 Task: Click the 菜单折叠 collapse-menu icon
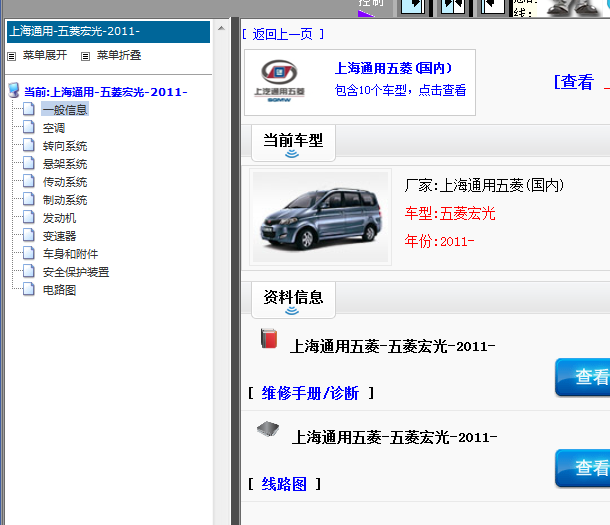click(85, 56)
